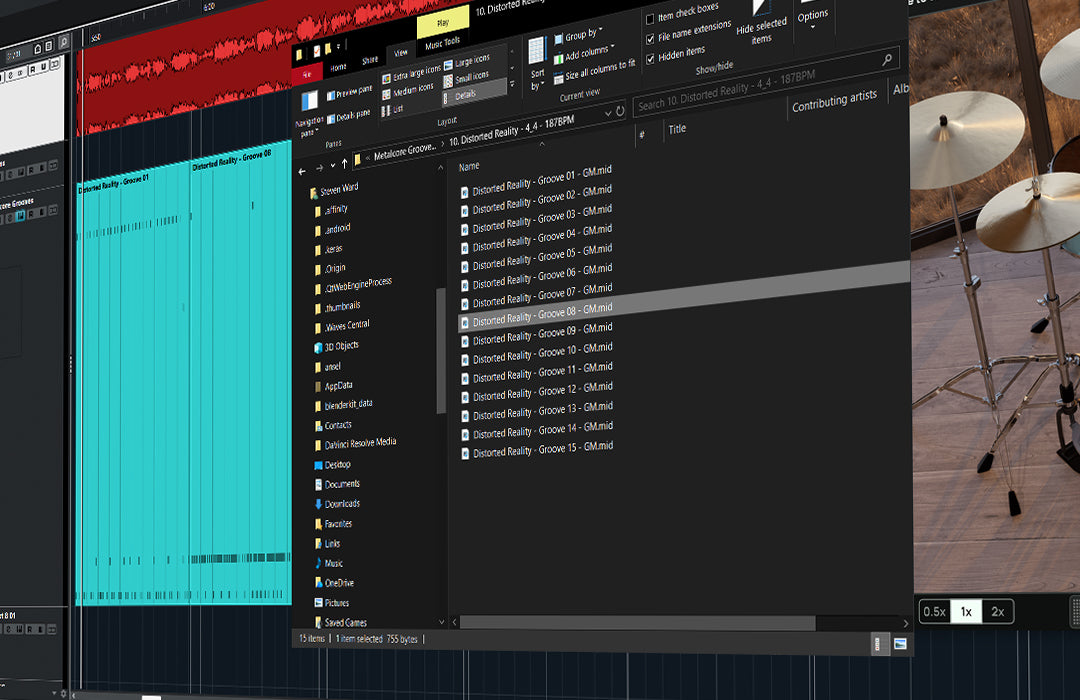Uncheck Hidden items checkbox

tap(651, 58)
